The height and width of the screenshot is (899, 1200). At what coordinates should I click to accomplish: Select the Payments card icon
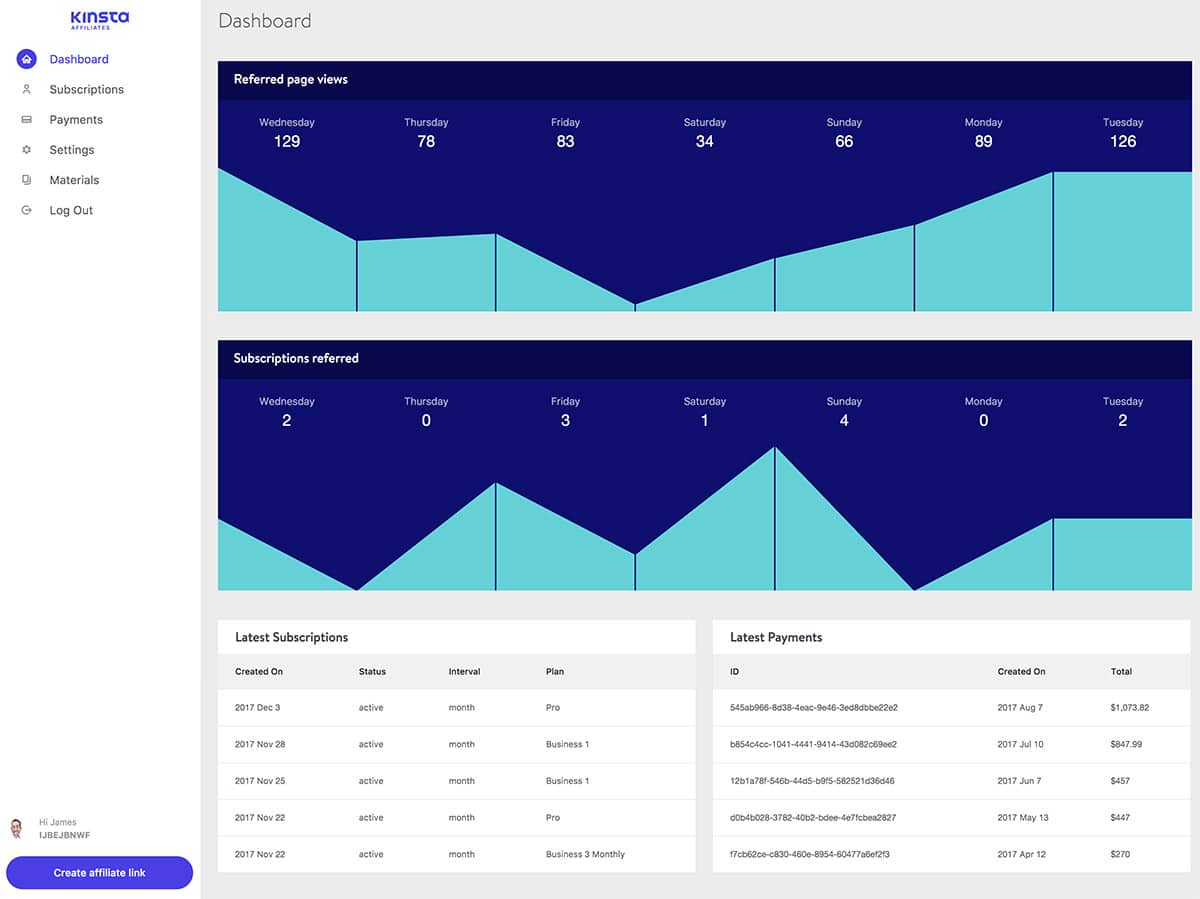(25, 119)
